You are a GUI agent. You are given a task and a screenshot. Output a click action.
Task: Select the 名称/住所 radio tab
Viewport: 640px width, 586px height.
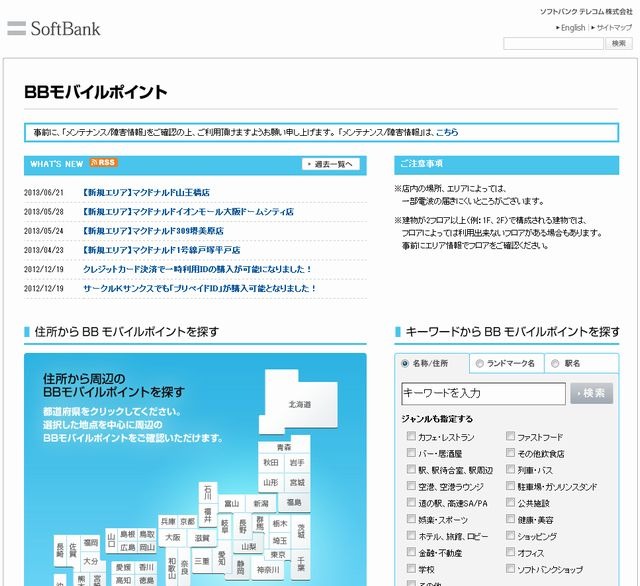click(x=405, y=363)
